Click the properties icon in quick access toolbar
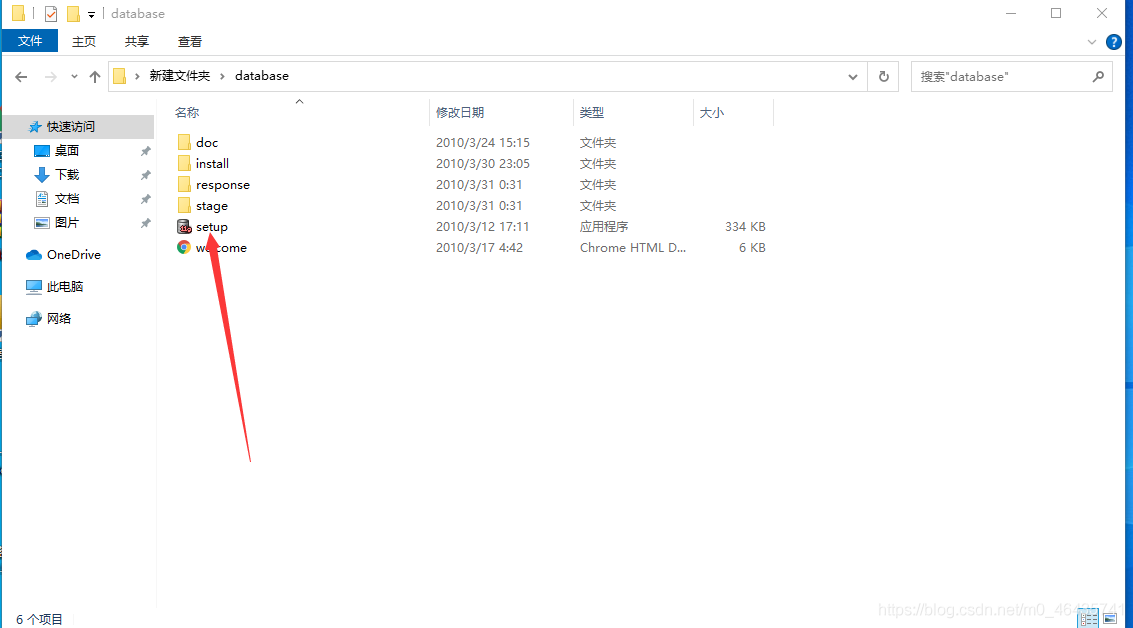 click(x=51, y=14)
